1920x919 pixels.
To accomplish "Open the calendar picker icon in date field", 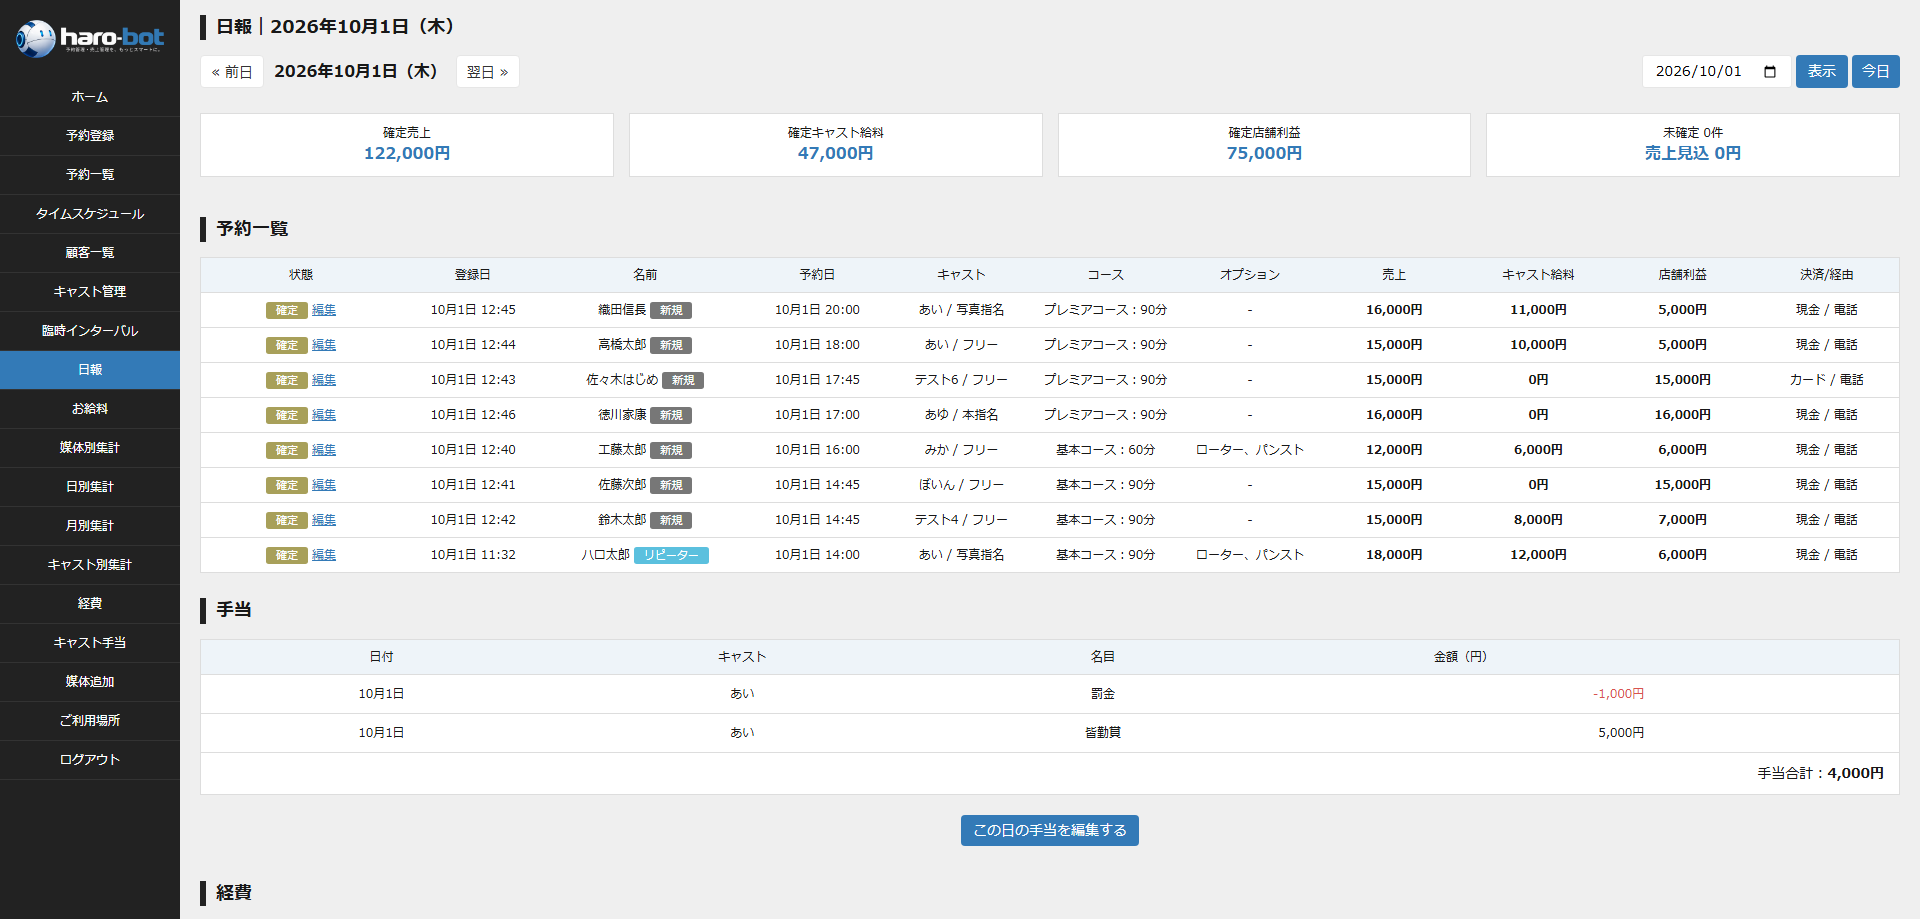I will point(1770,72).
